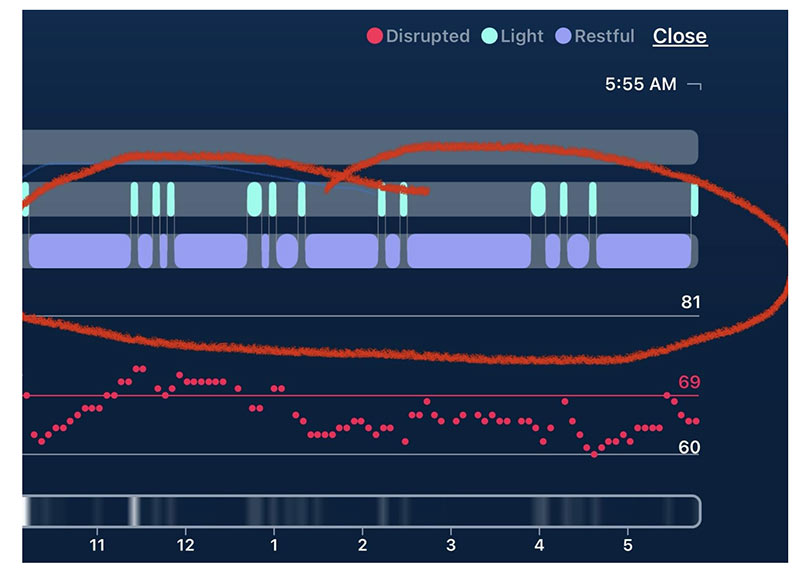Tap the Light segment at far right edge
Viewport: 800px width, 572px height.
694,198
